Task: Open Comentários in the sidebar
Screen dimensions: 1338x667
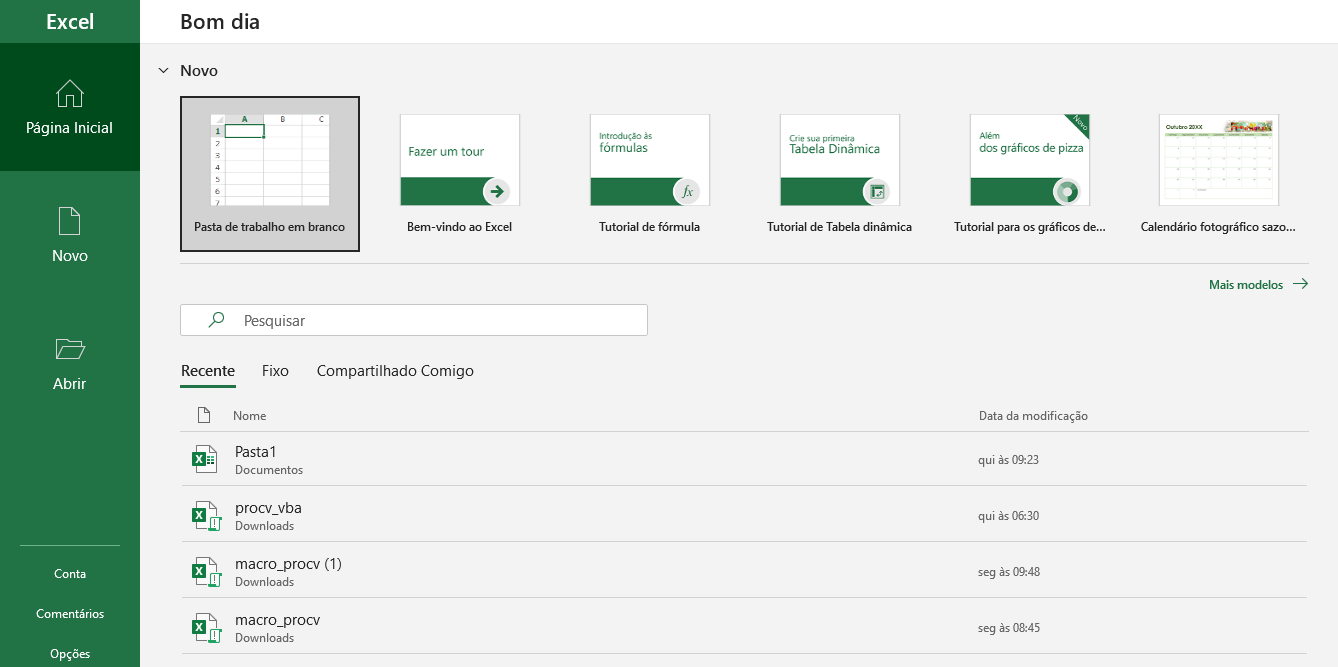Action: click(x=70, y=614)
